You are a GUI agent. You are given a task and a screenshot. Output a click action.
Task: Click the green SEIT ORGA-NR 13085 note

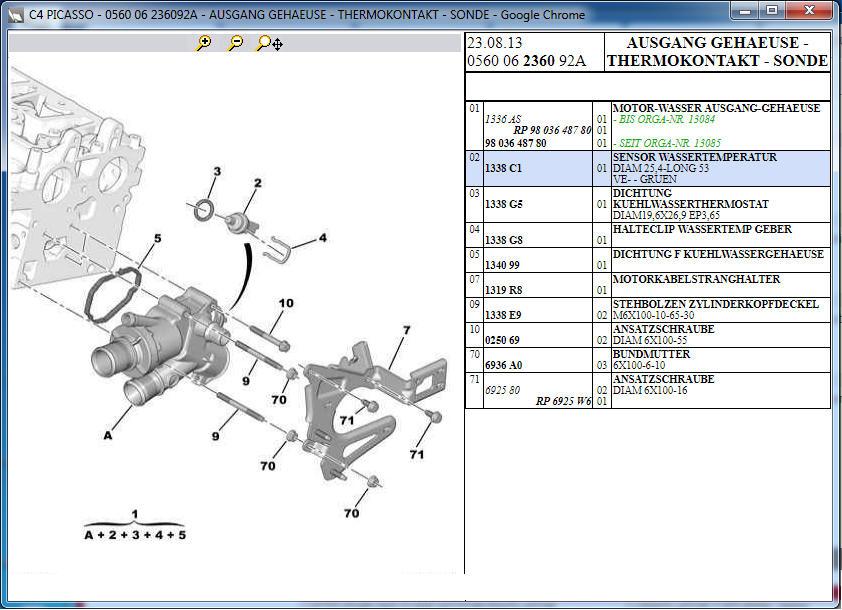point(667,143)
